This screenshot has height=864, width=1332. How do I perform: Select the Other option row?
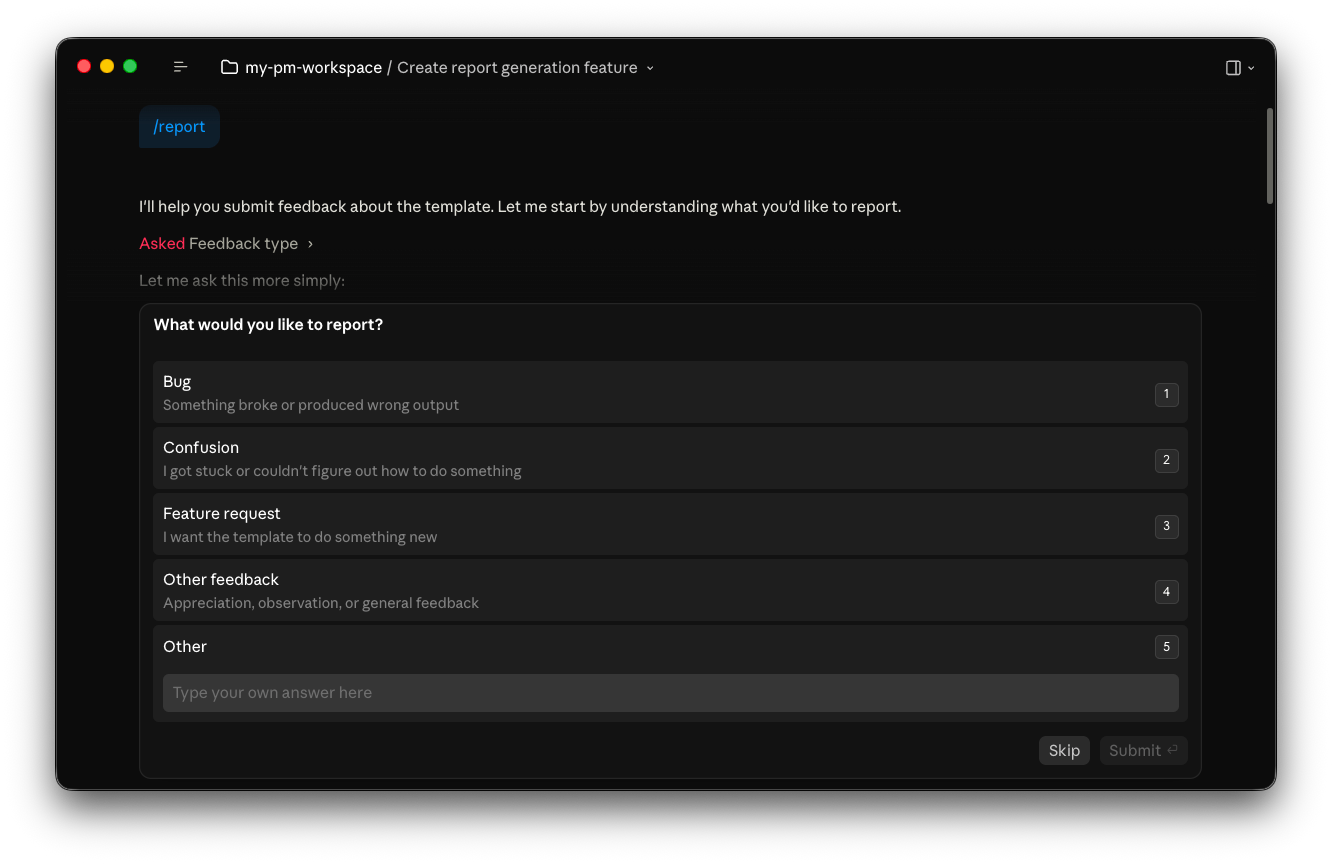[x=670, y=647]
